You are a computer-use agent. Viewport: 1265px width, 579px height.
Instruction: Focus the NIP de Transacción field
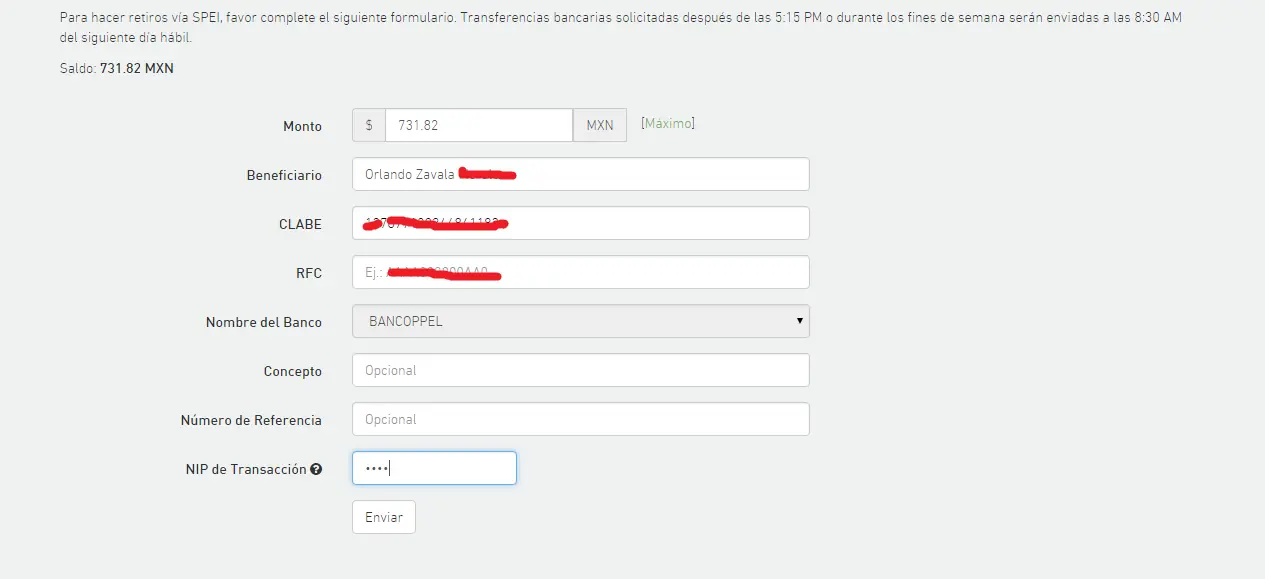click(x=434, y=468)
